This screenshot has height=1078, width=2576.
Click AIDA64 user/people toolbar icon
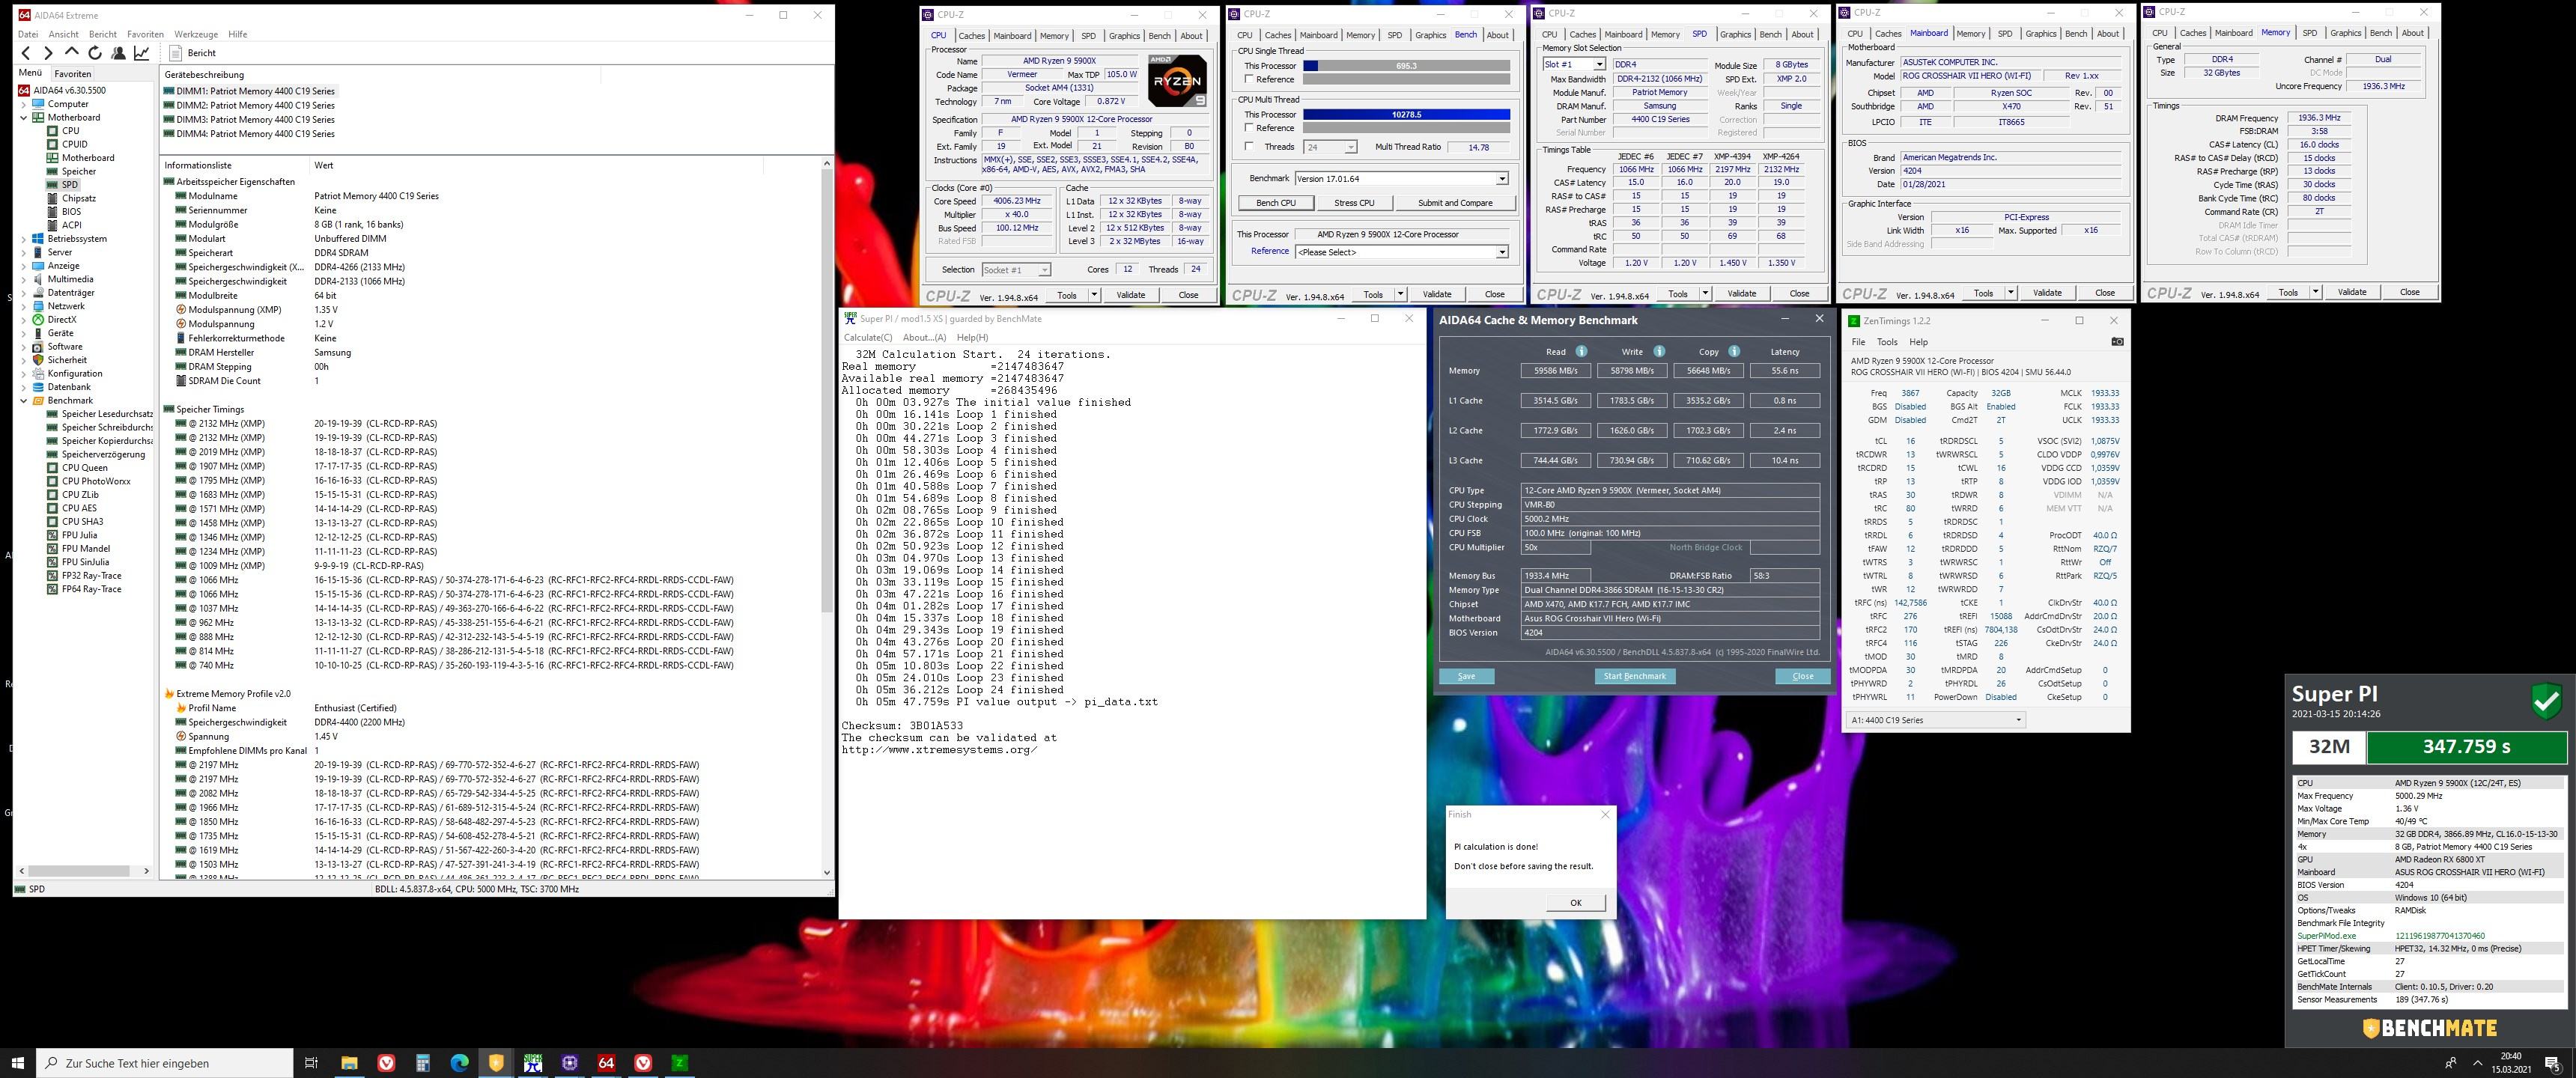[x=118, y=53]
